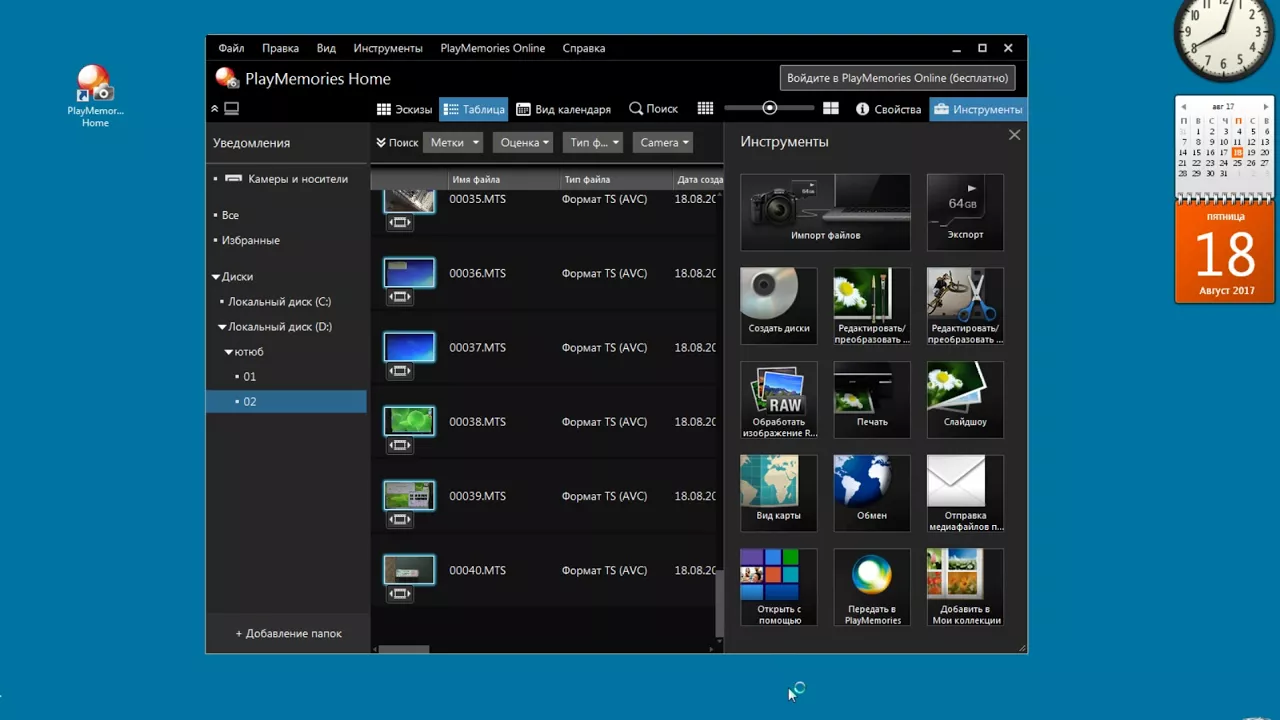
Task: Expand the Оценка filter dropdown
Action: pos(523,143)
